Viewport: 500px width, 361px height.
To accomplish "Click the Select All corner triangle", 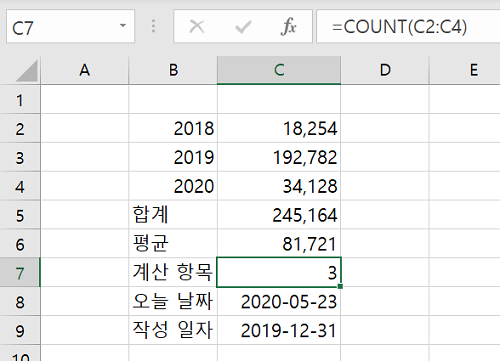I will [26, 71].
